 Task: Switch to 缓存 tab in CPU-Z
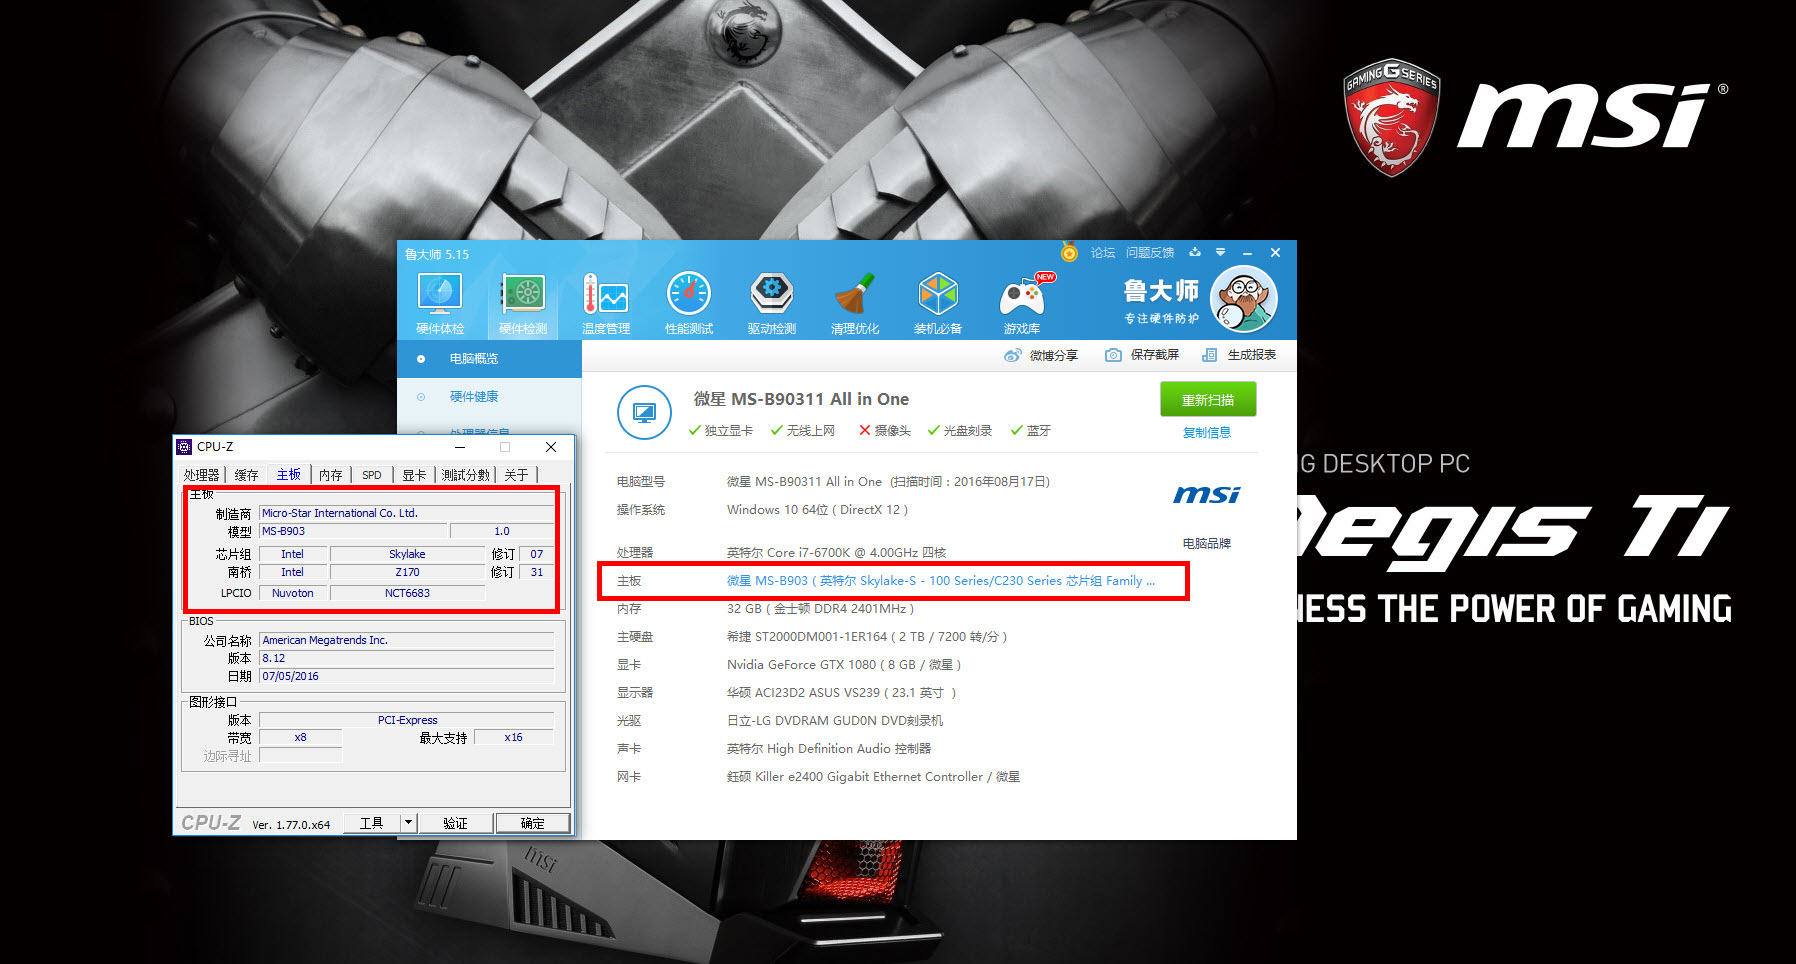(x=246, y=475)
